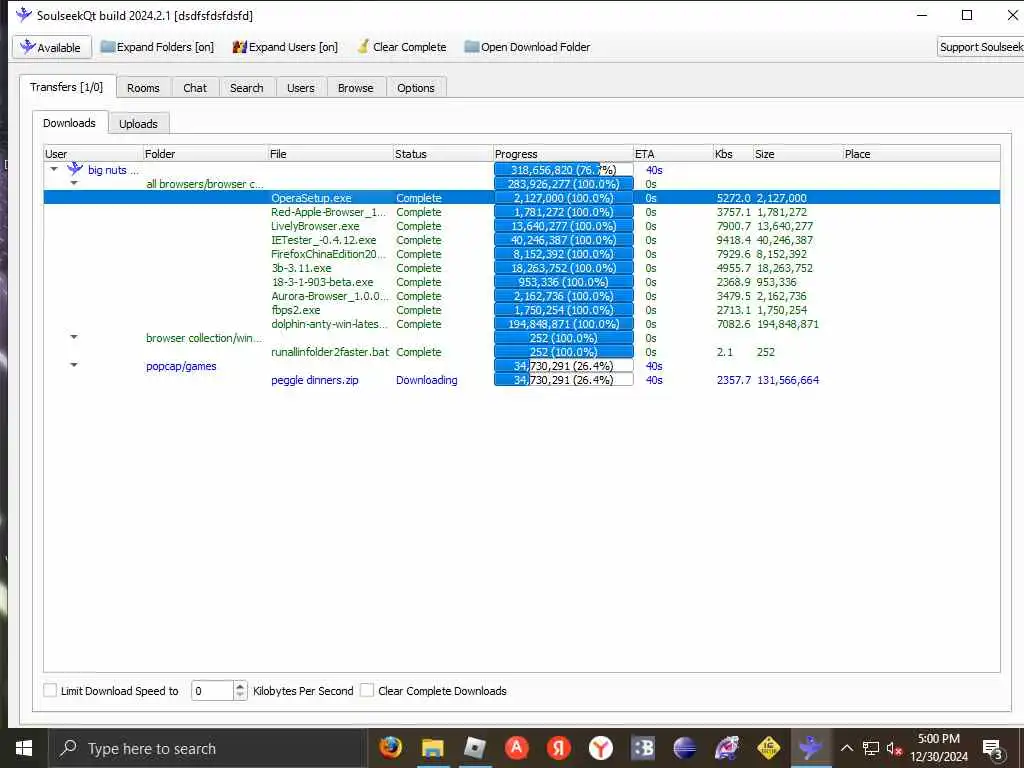
Task: Collapse the all browsers/browser folder
Action: pos(74,183)
